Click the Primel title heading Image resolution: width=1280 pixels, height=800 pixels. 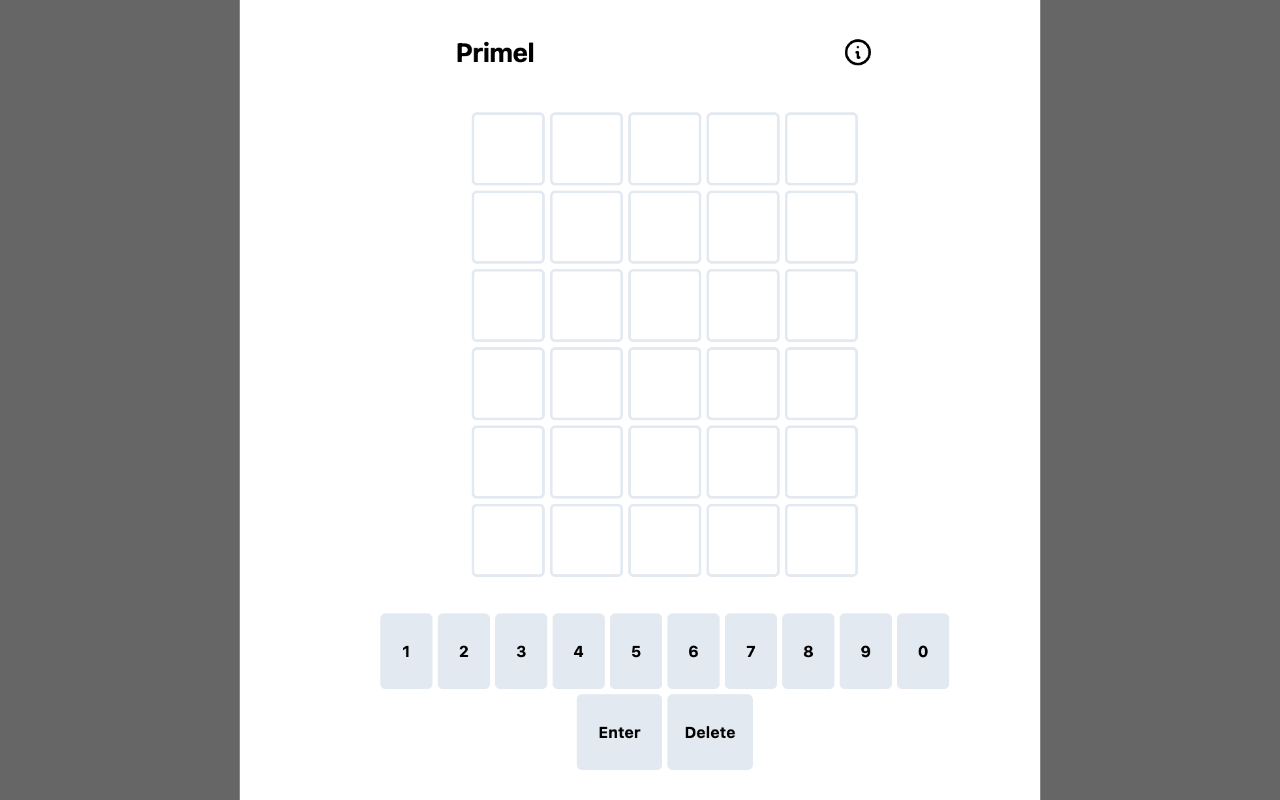(x=495, y=53)
